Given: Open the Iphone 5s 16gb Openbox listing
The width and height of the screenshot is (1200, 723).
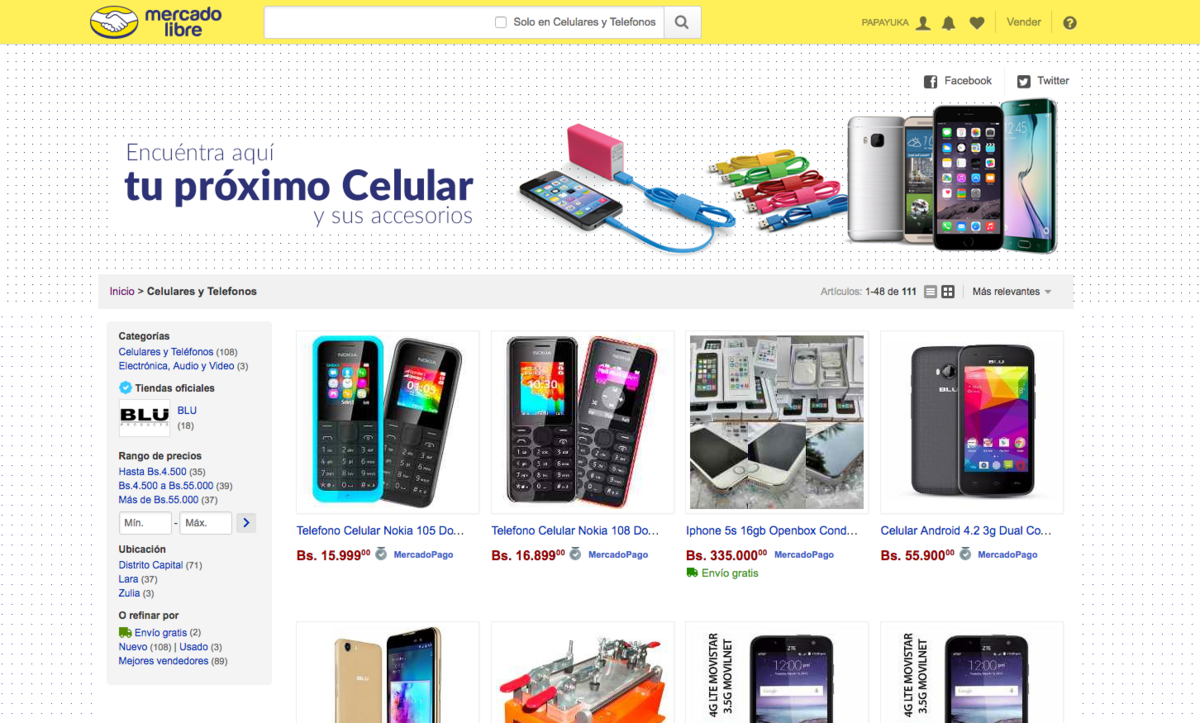Looking at the screenshot, I should click(x=772, y=531).
